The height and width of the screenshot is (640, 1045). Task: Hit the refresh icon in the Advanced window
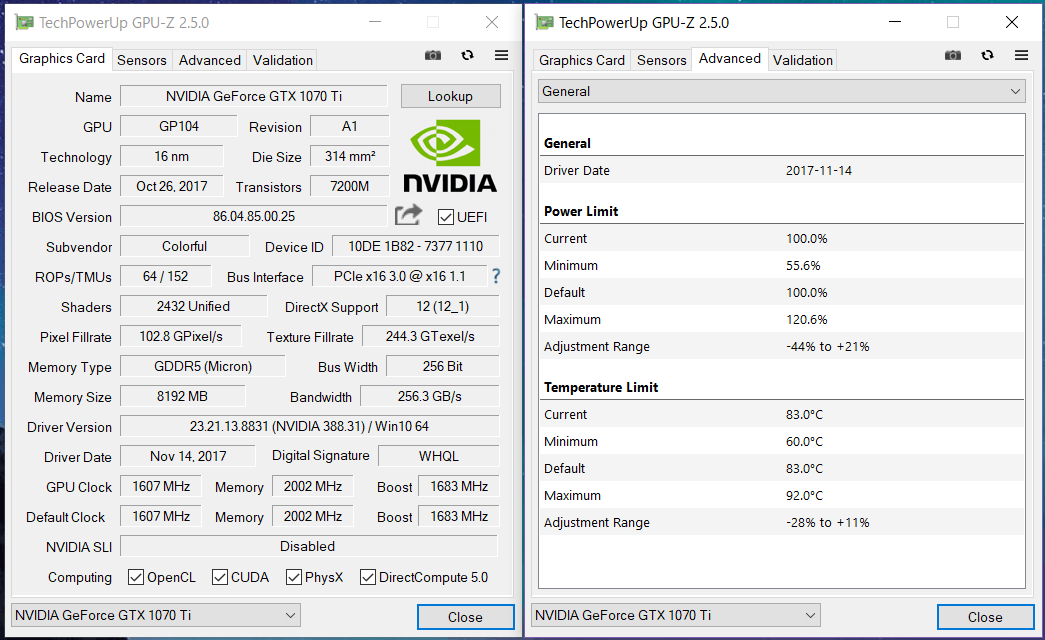point(987,55)
